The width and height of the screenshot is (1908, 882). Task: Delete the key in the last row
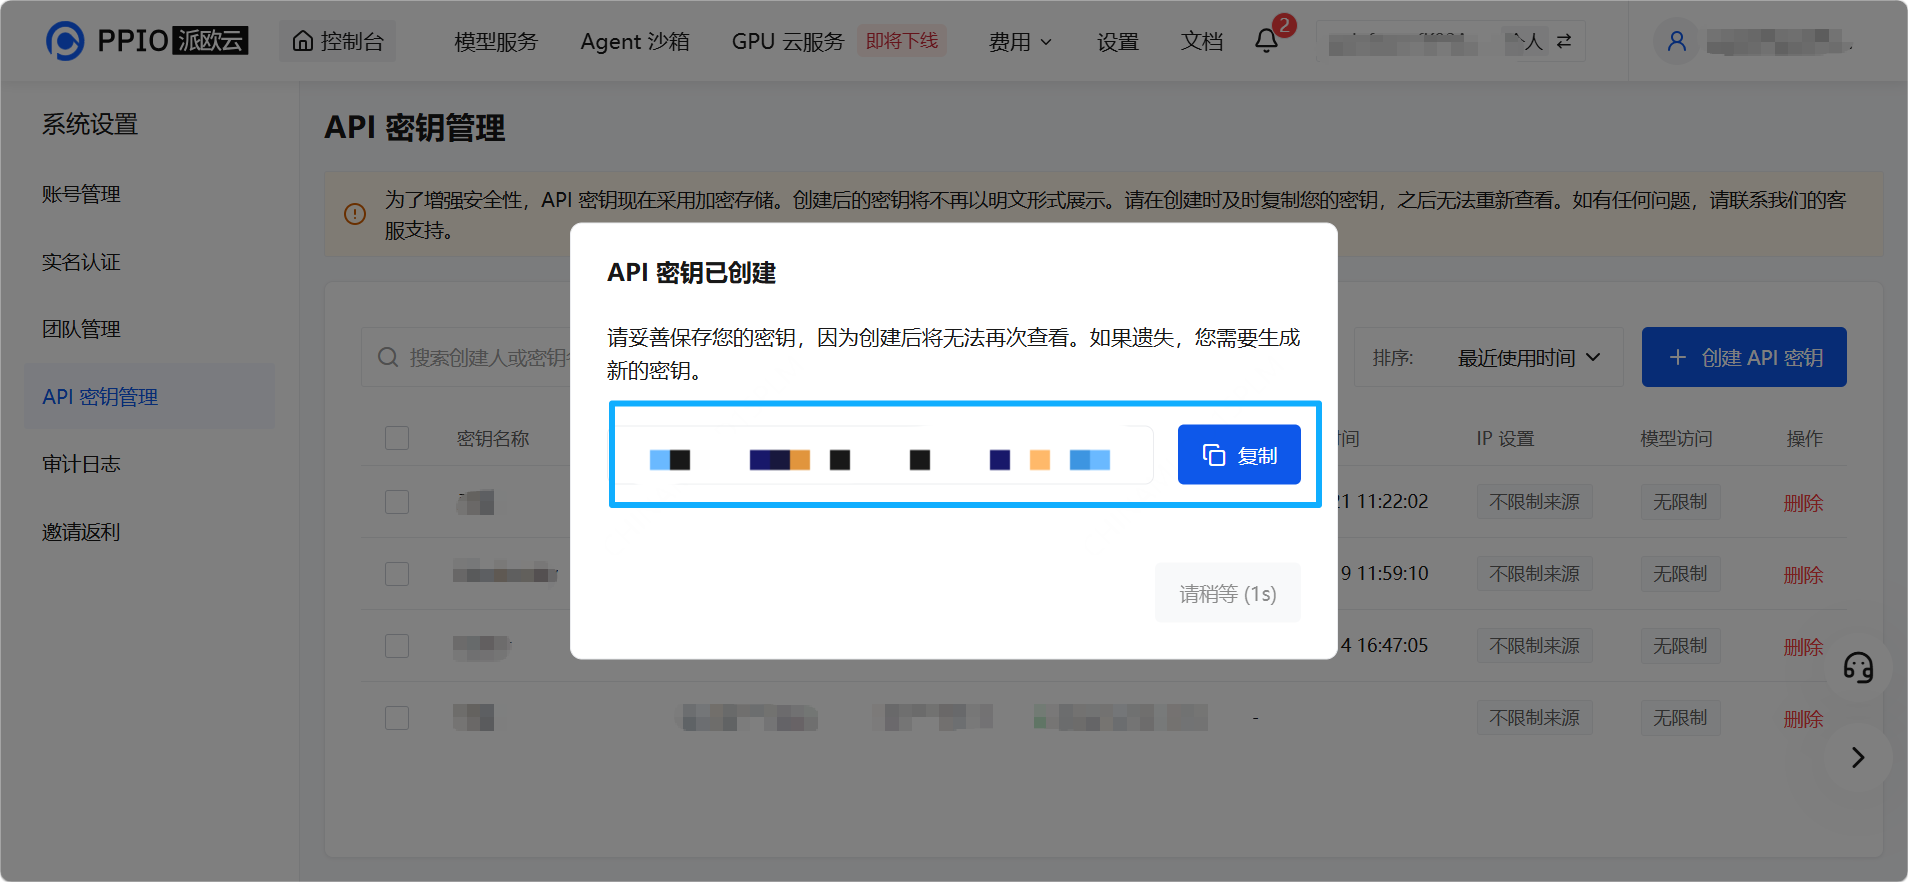[1803, 719]
